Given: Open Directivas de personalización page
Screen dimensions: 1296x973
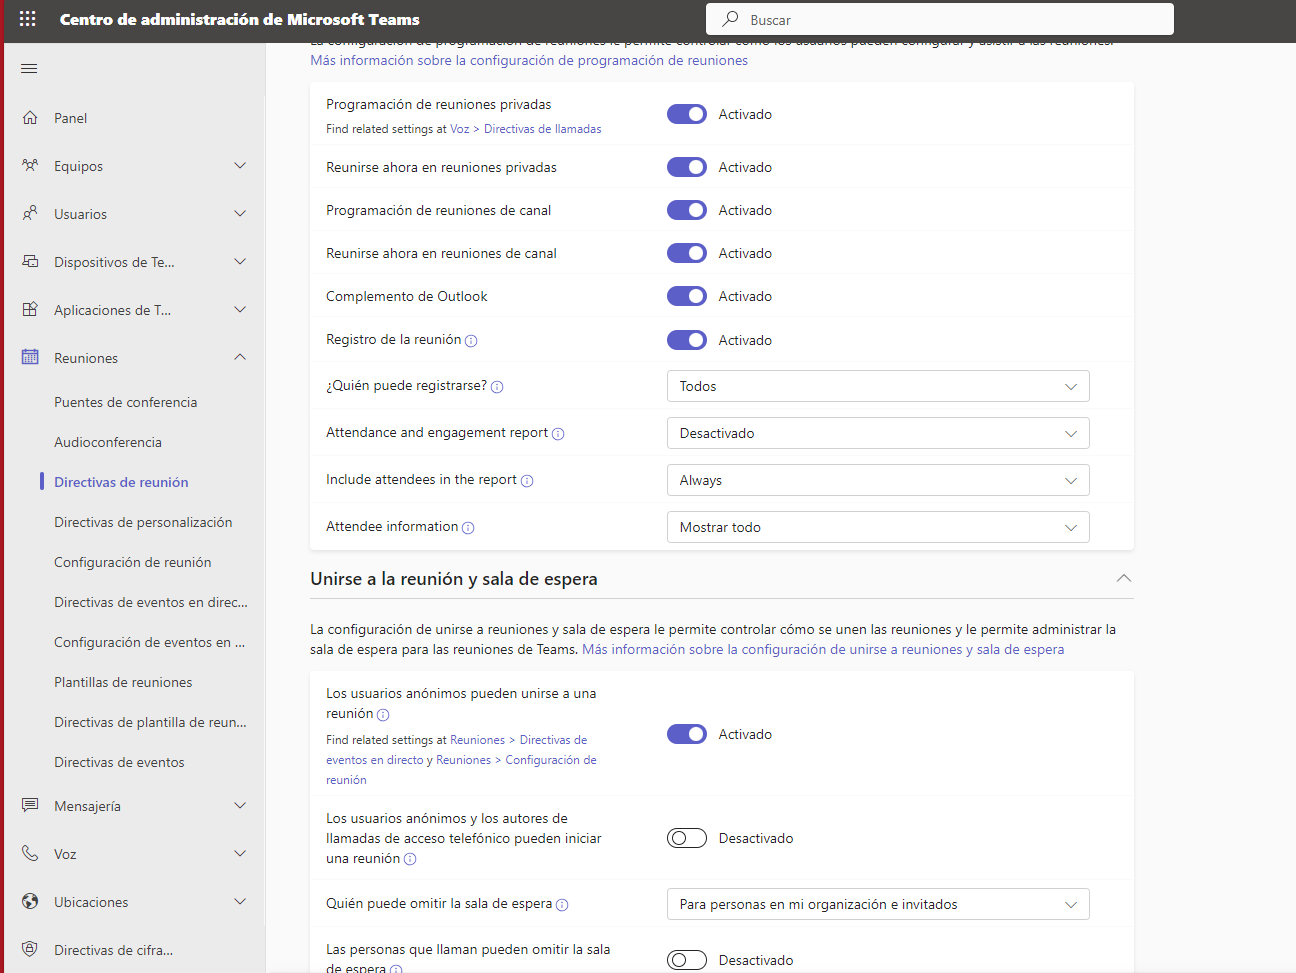Looking at the screenshot, I should pos(143,522).
